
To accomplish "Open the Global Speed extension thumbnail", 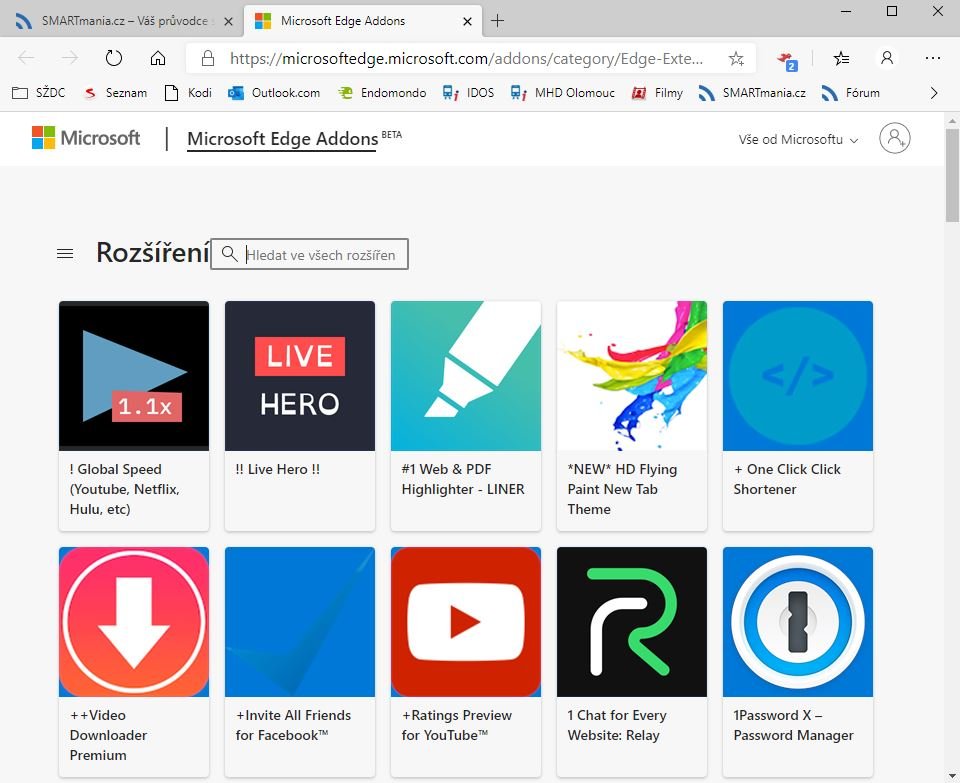I will 134,376.
